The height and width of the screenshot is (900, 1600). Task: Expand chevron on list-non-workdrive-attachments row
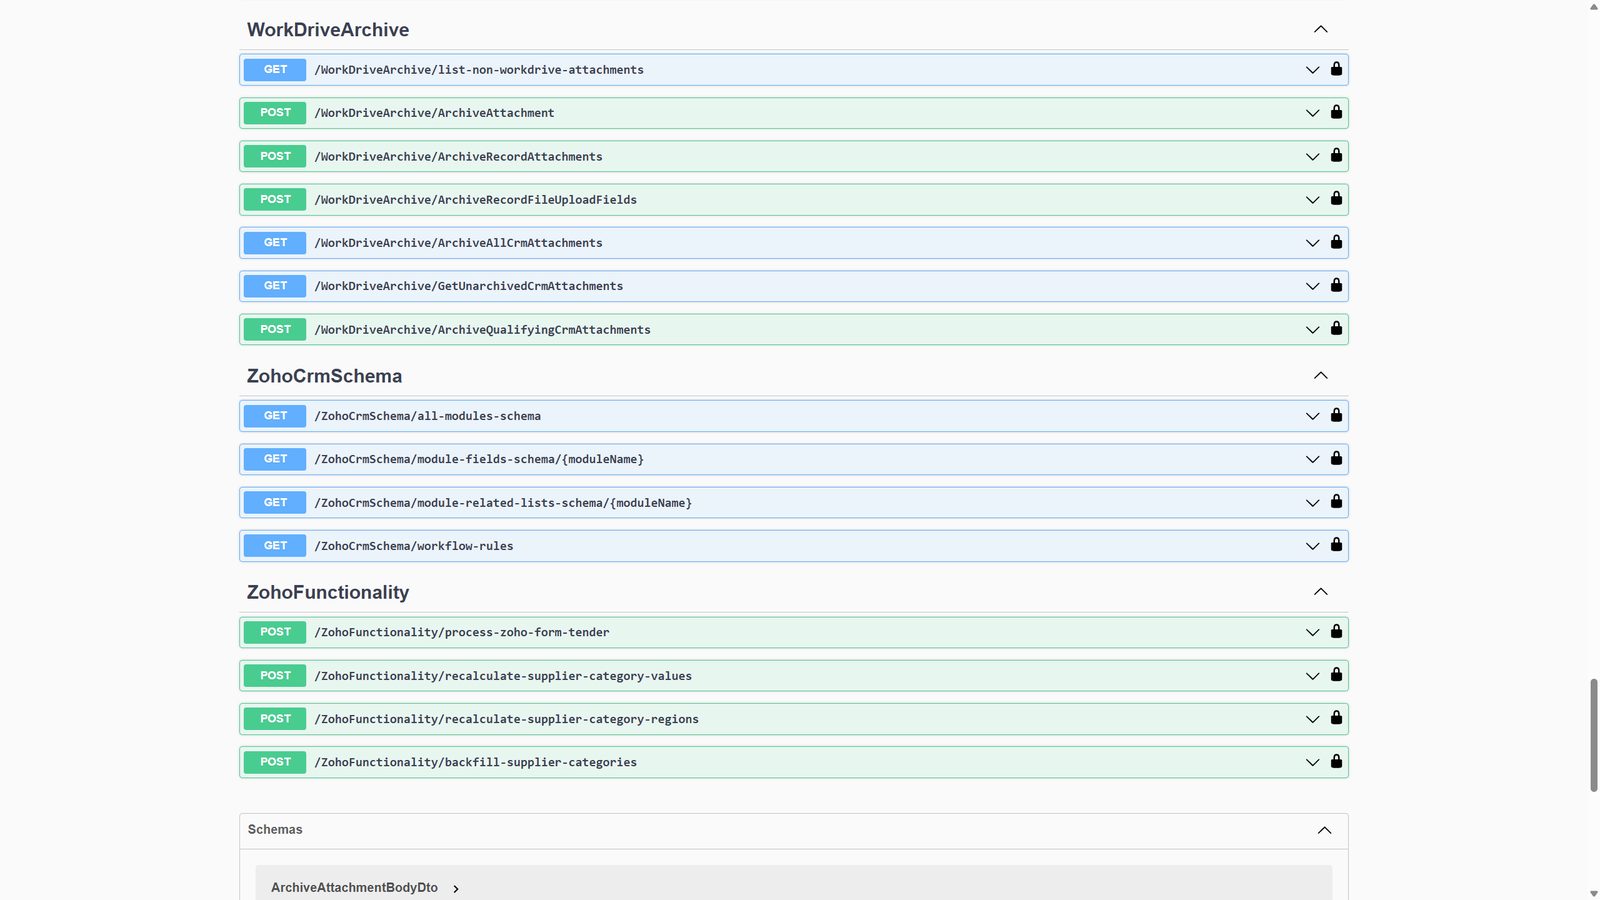point(1312,70)
